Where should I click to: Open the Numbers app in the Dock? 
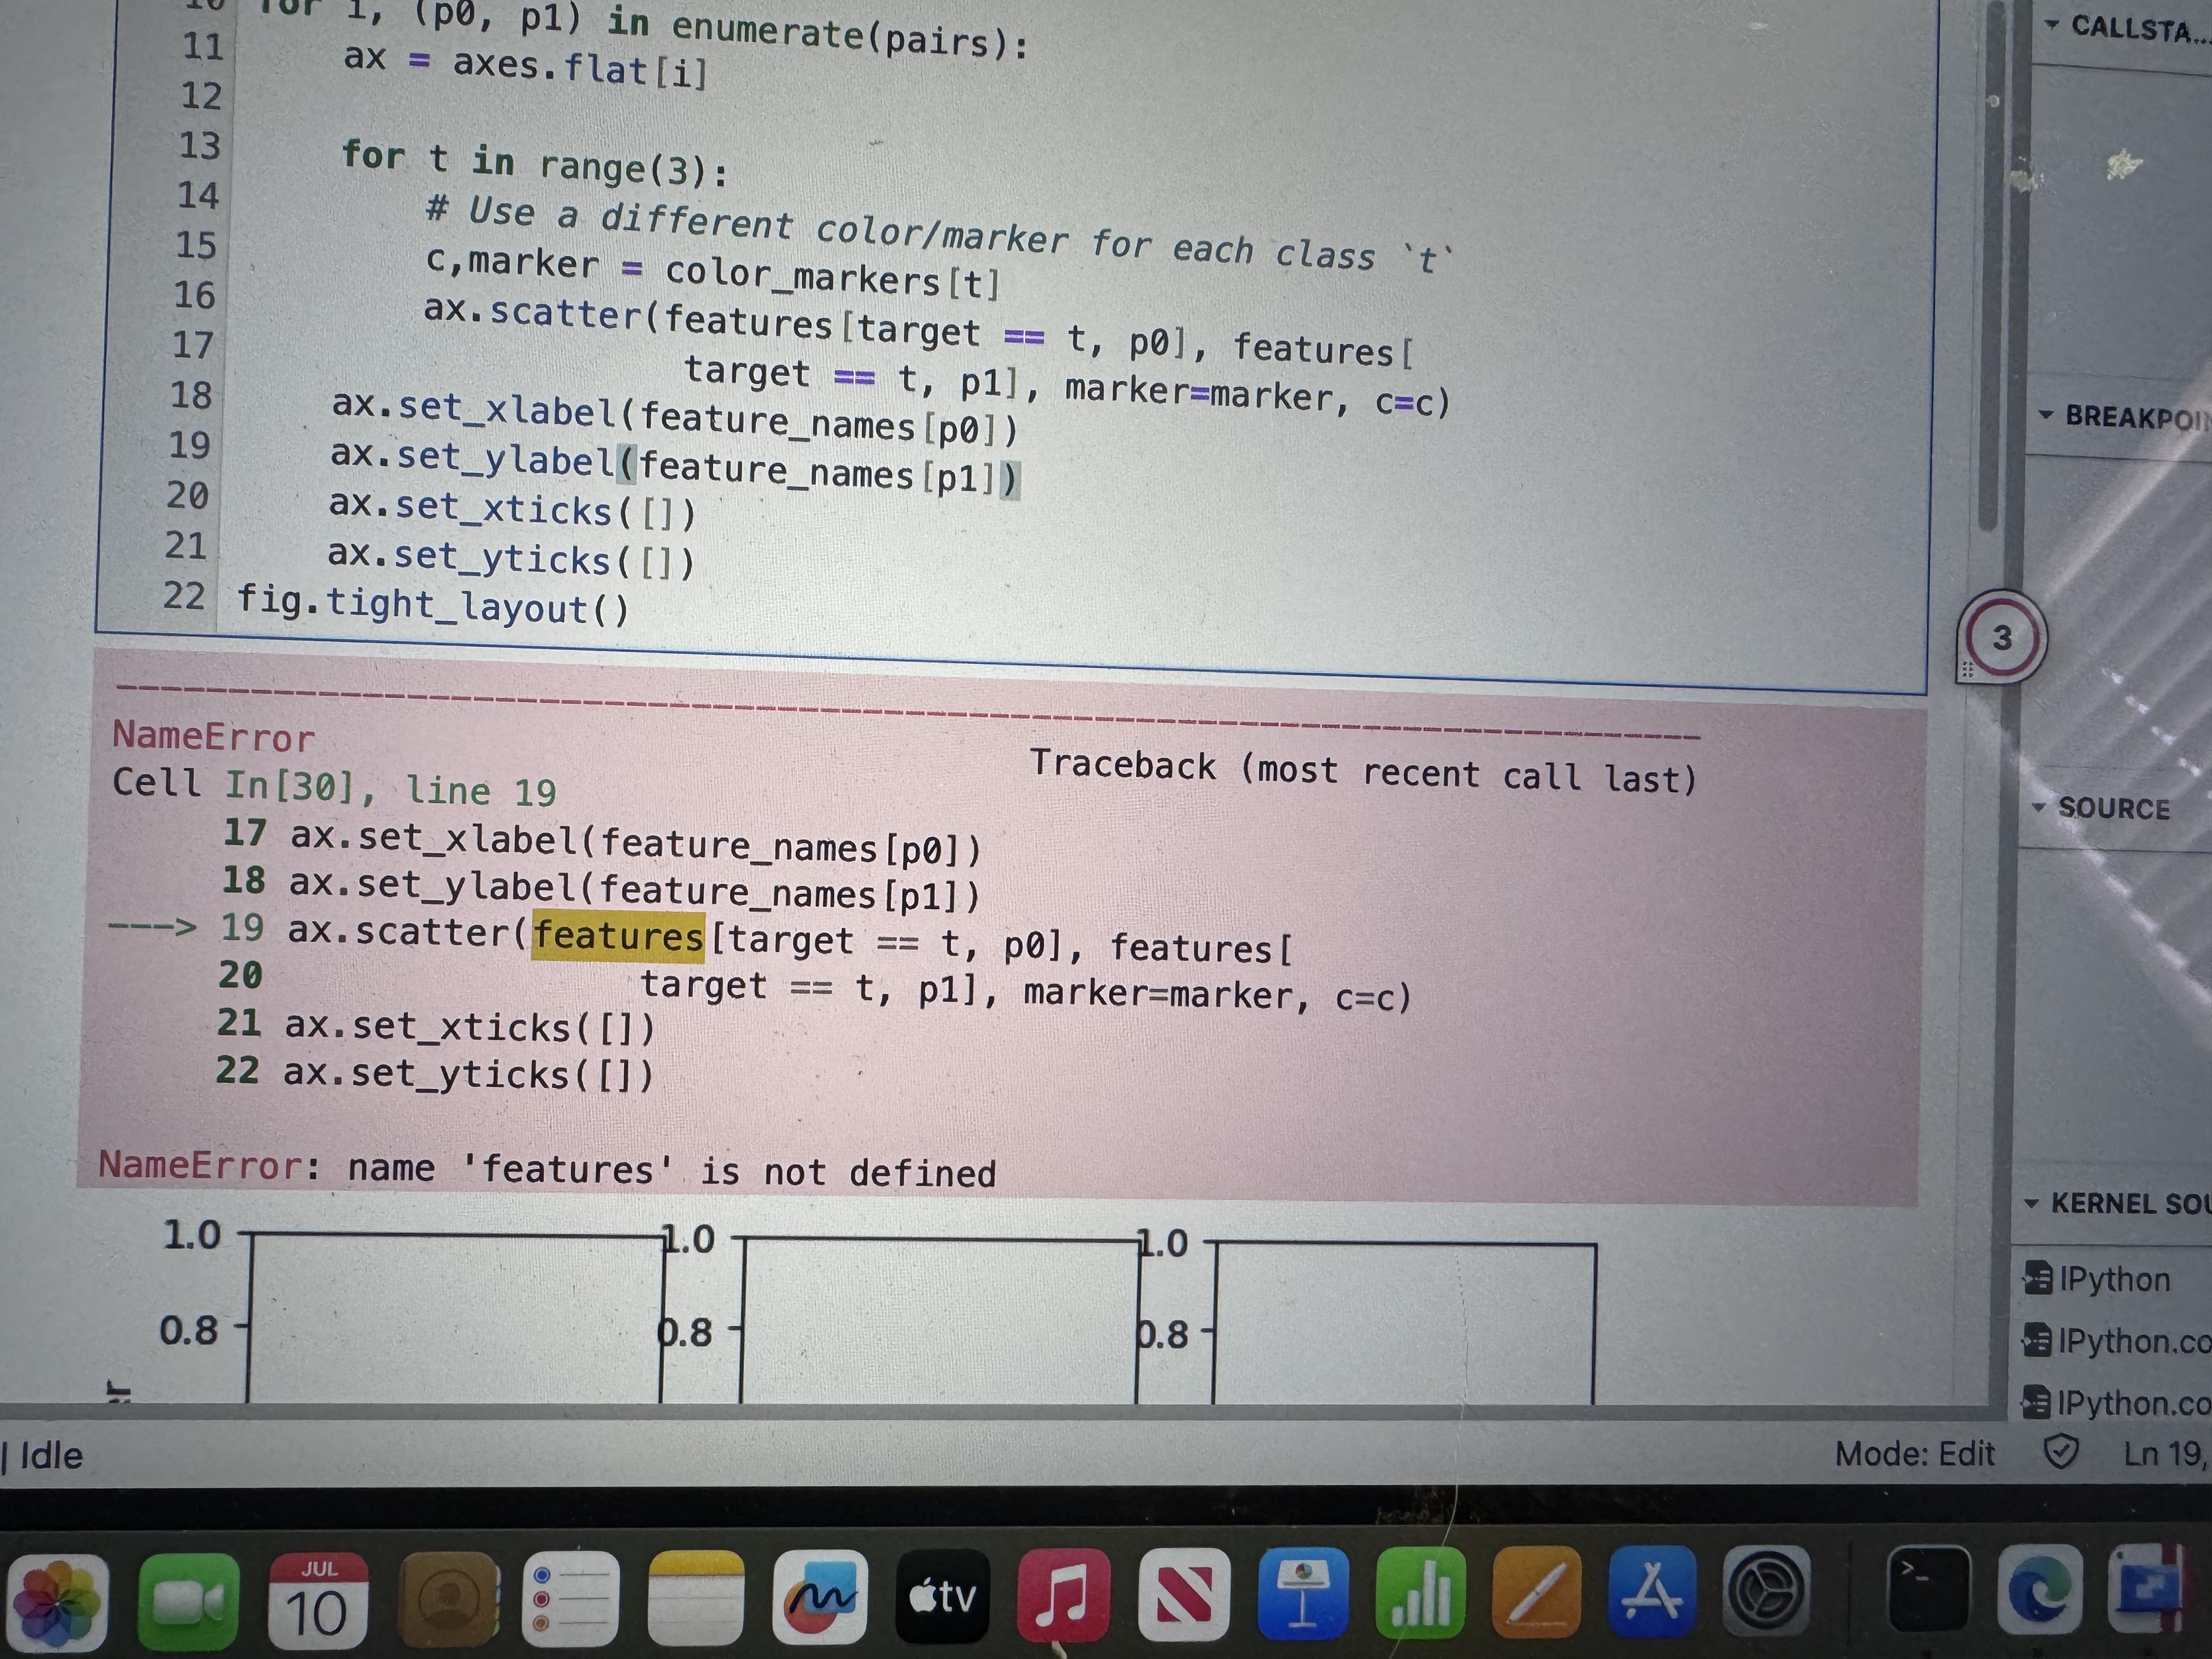(1420, 1593)
